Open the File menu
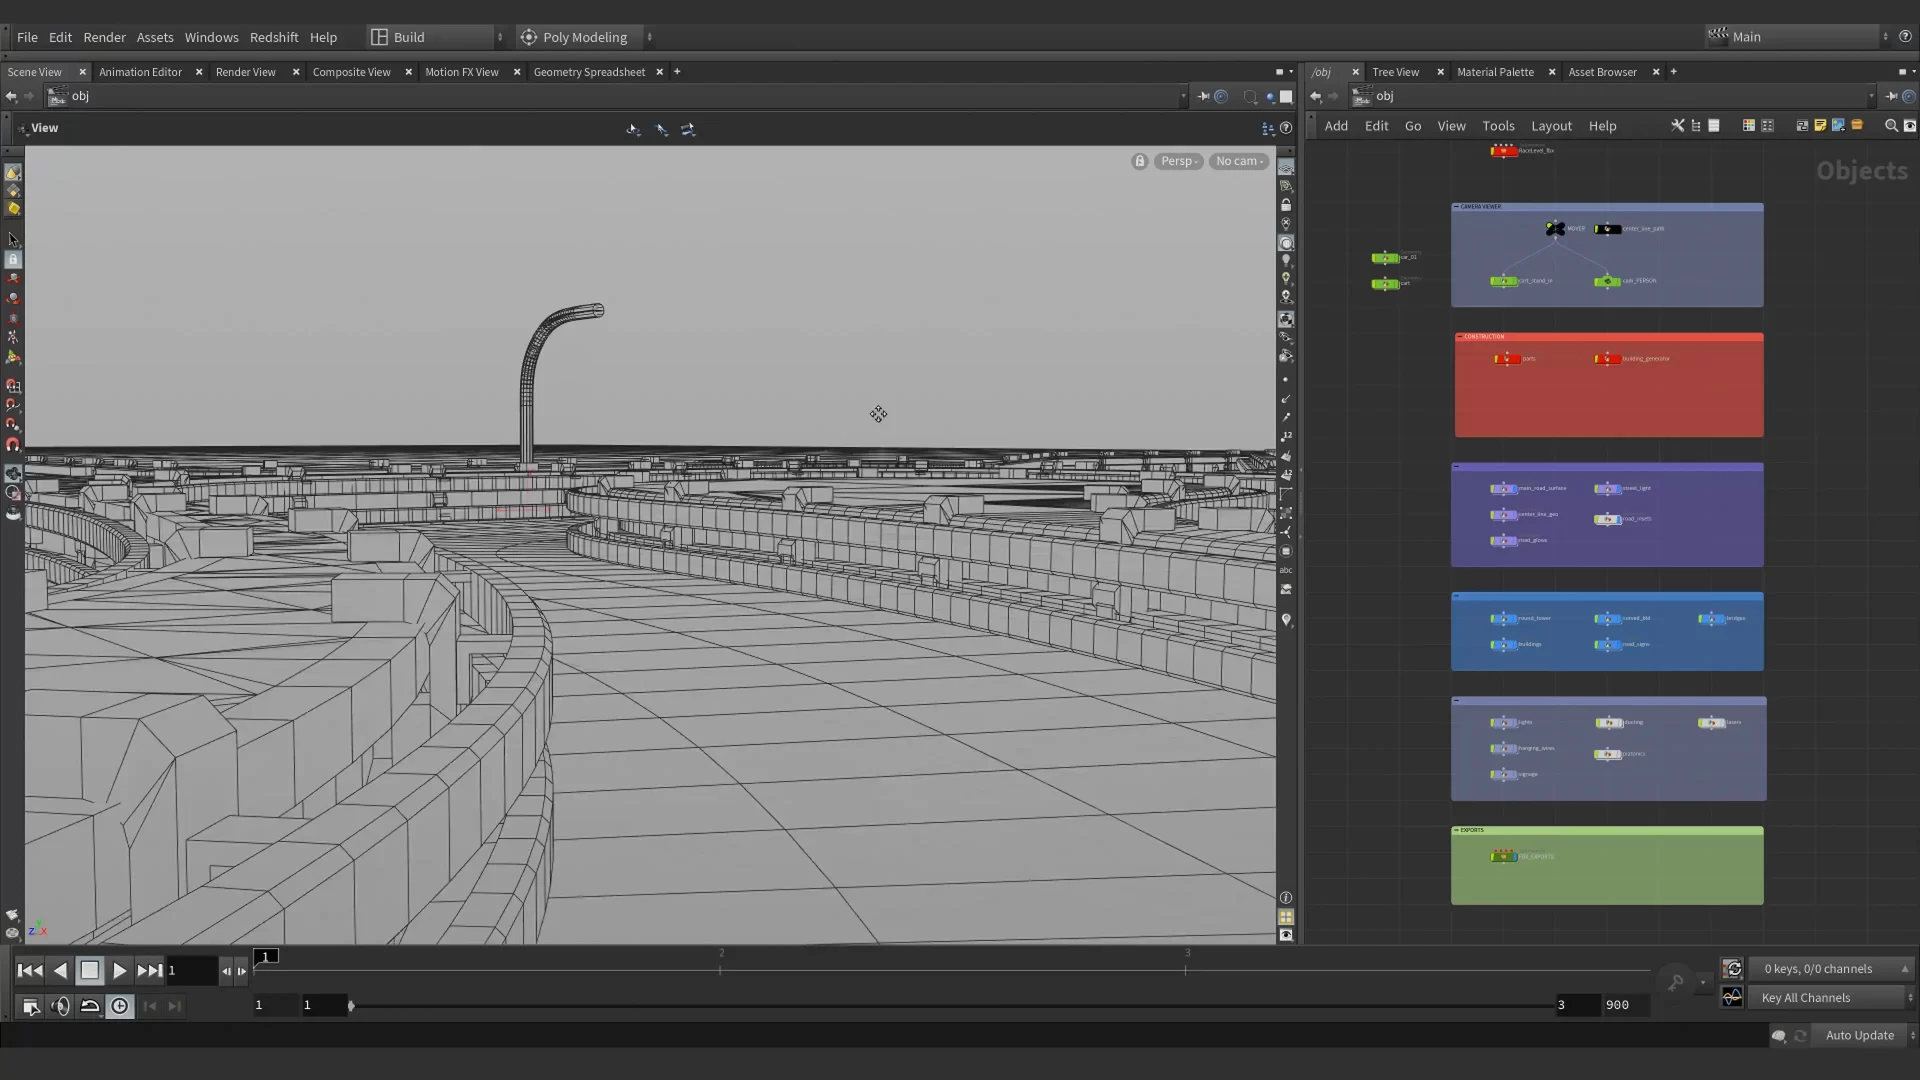 coord(27,37)
